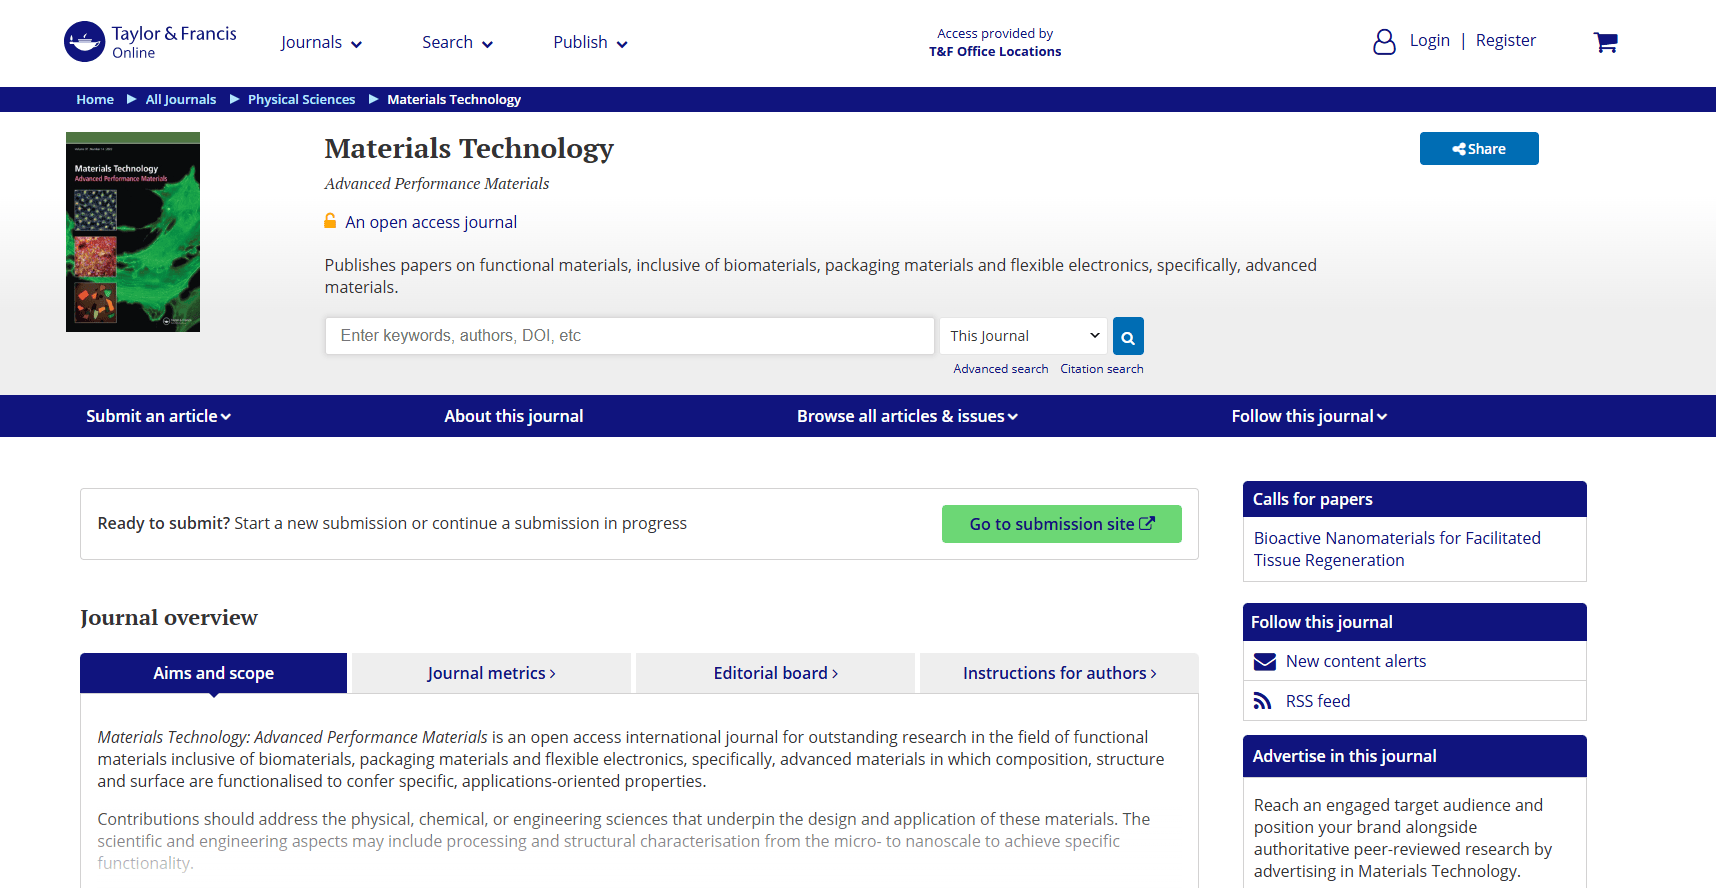
Task: Click the RSS feed icon
Action: point(1263,701)
